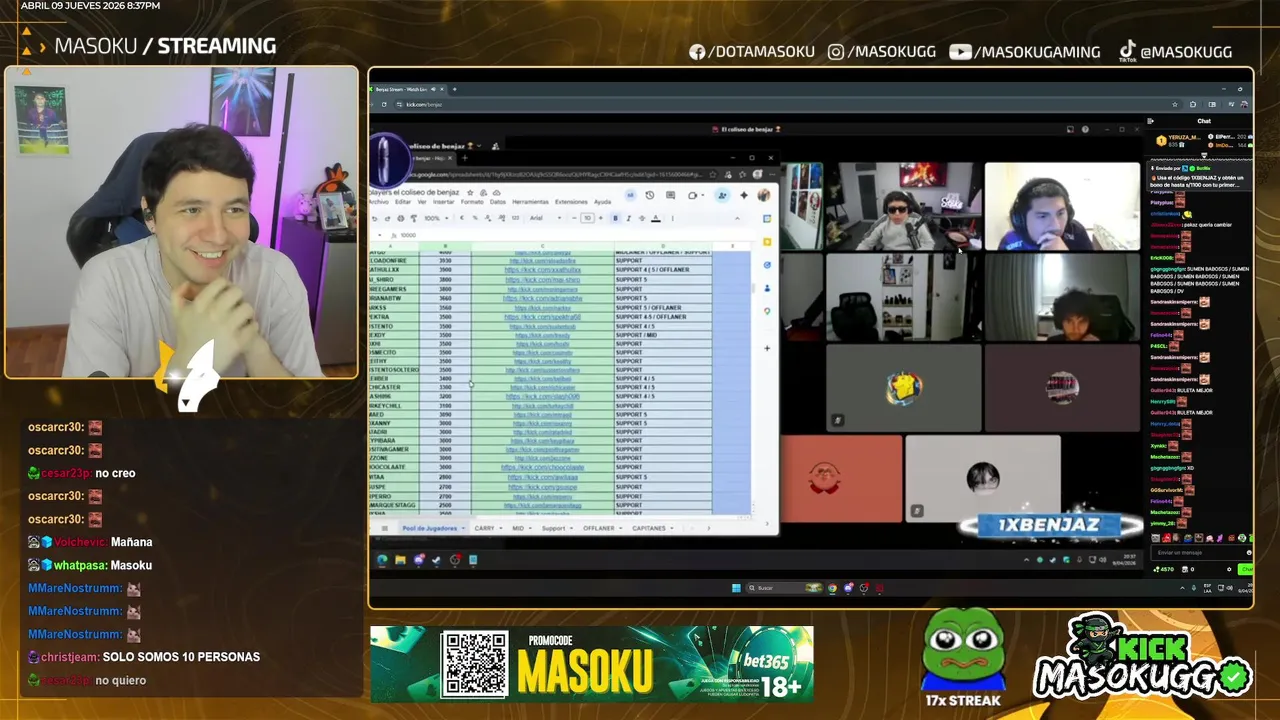This screenshot has height=720, width=1280.
Task: Open the comments panel icon in Sheets
Action: pos(670,195)
